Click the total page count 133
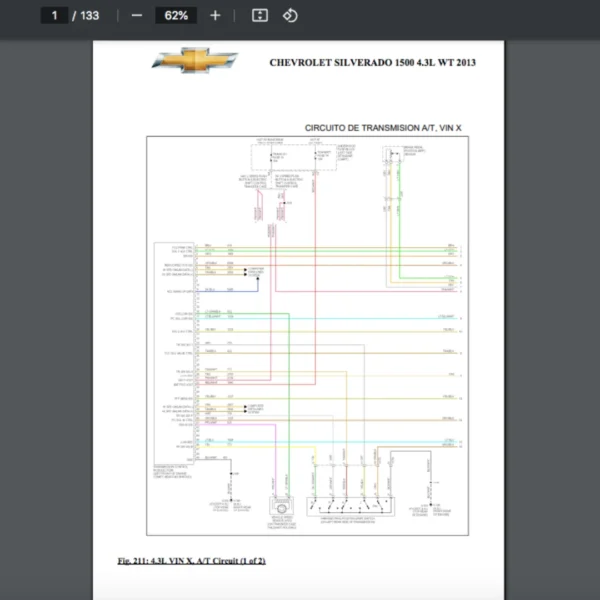600x600 pixels. pyautogui.click(x=90, y=16)
